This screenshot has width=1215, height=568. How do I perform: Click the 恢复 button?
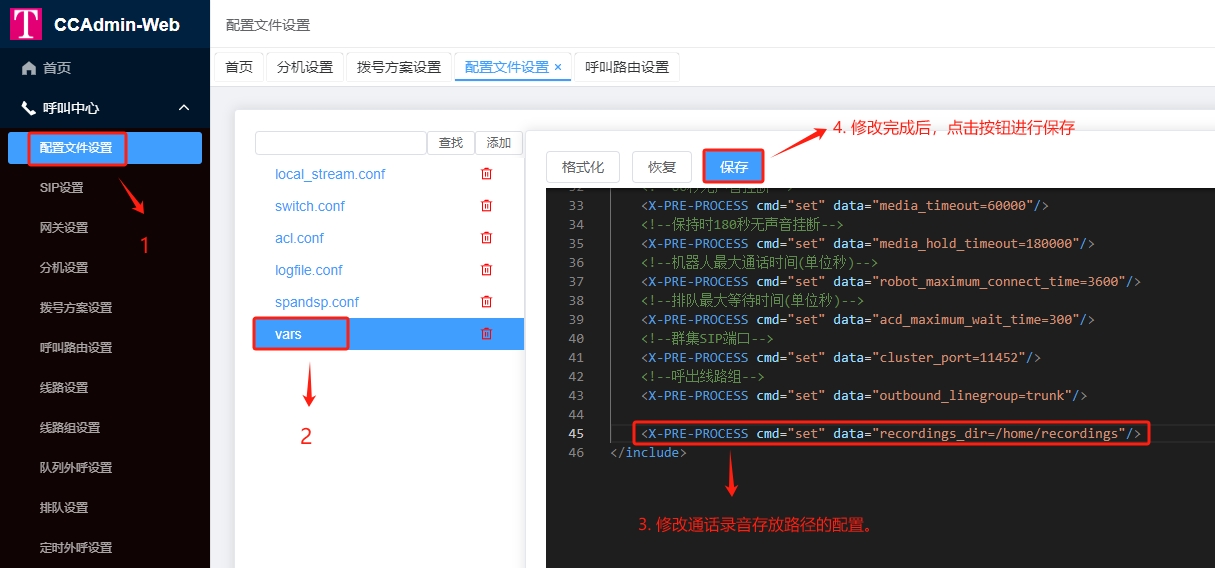pyautogui.click(x=662, y=167)
